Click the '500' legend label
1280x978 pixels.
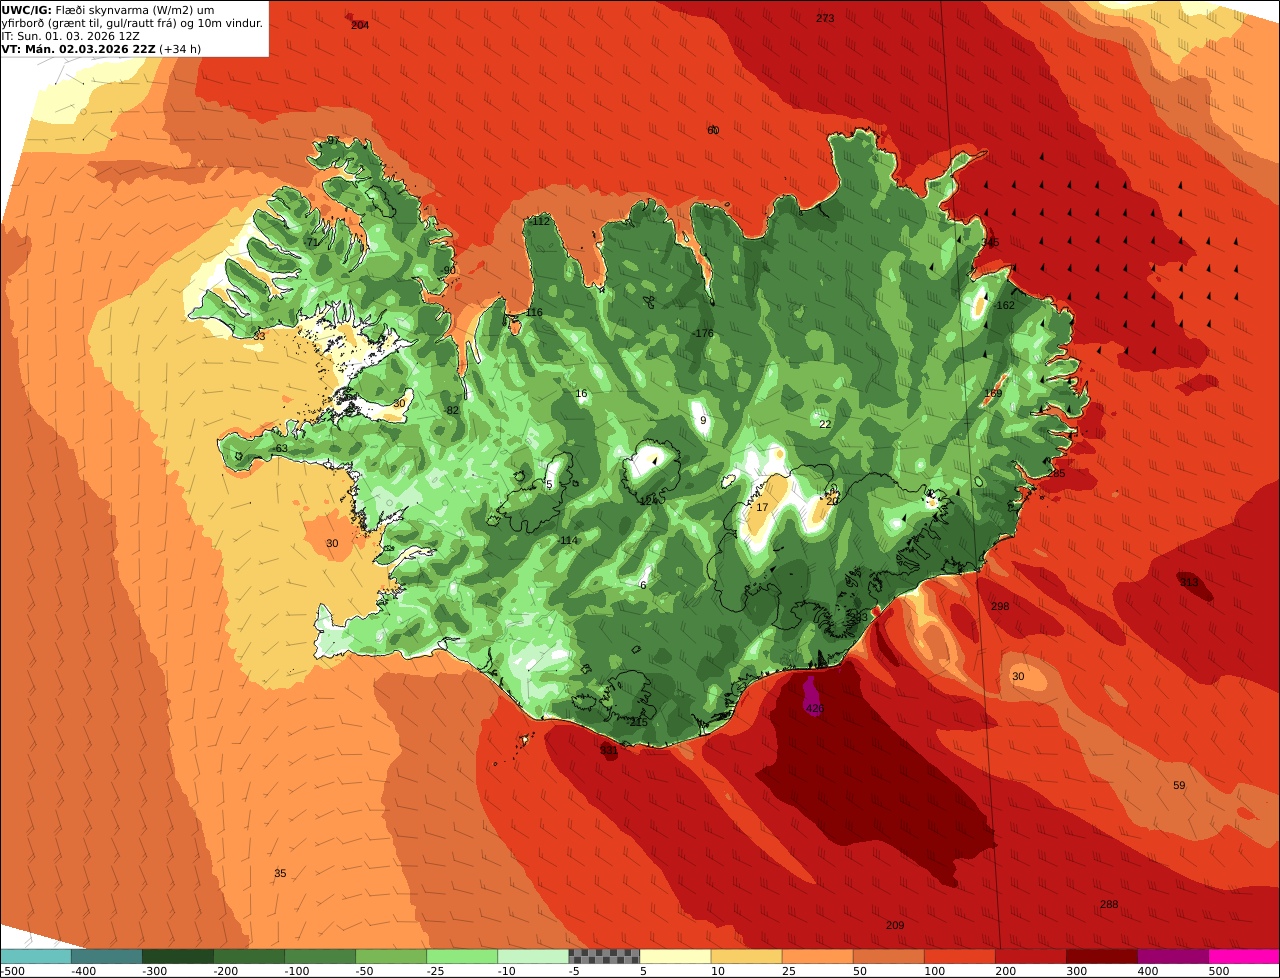[1218, 971]
